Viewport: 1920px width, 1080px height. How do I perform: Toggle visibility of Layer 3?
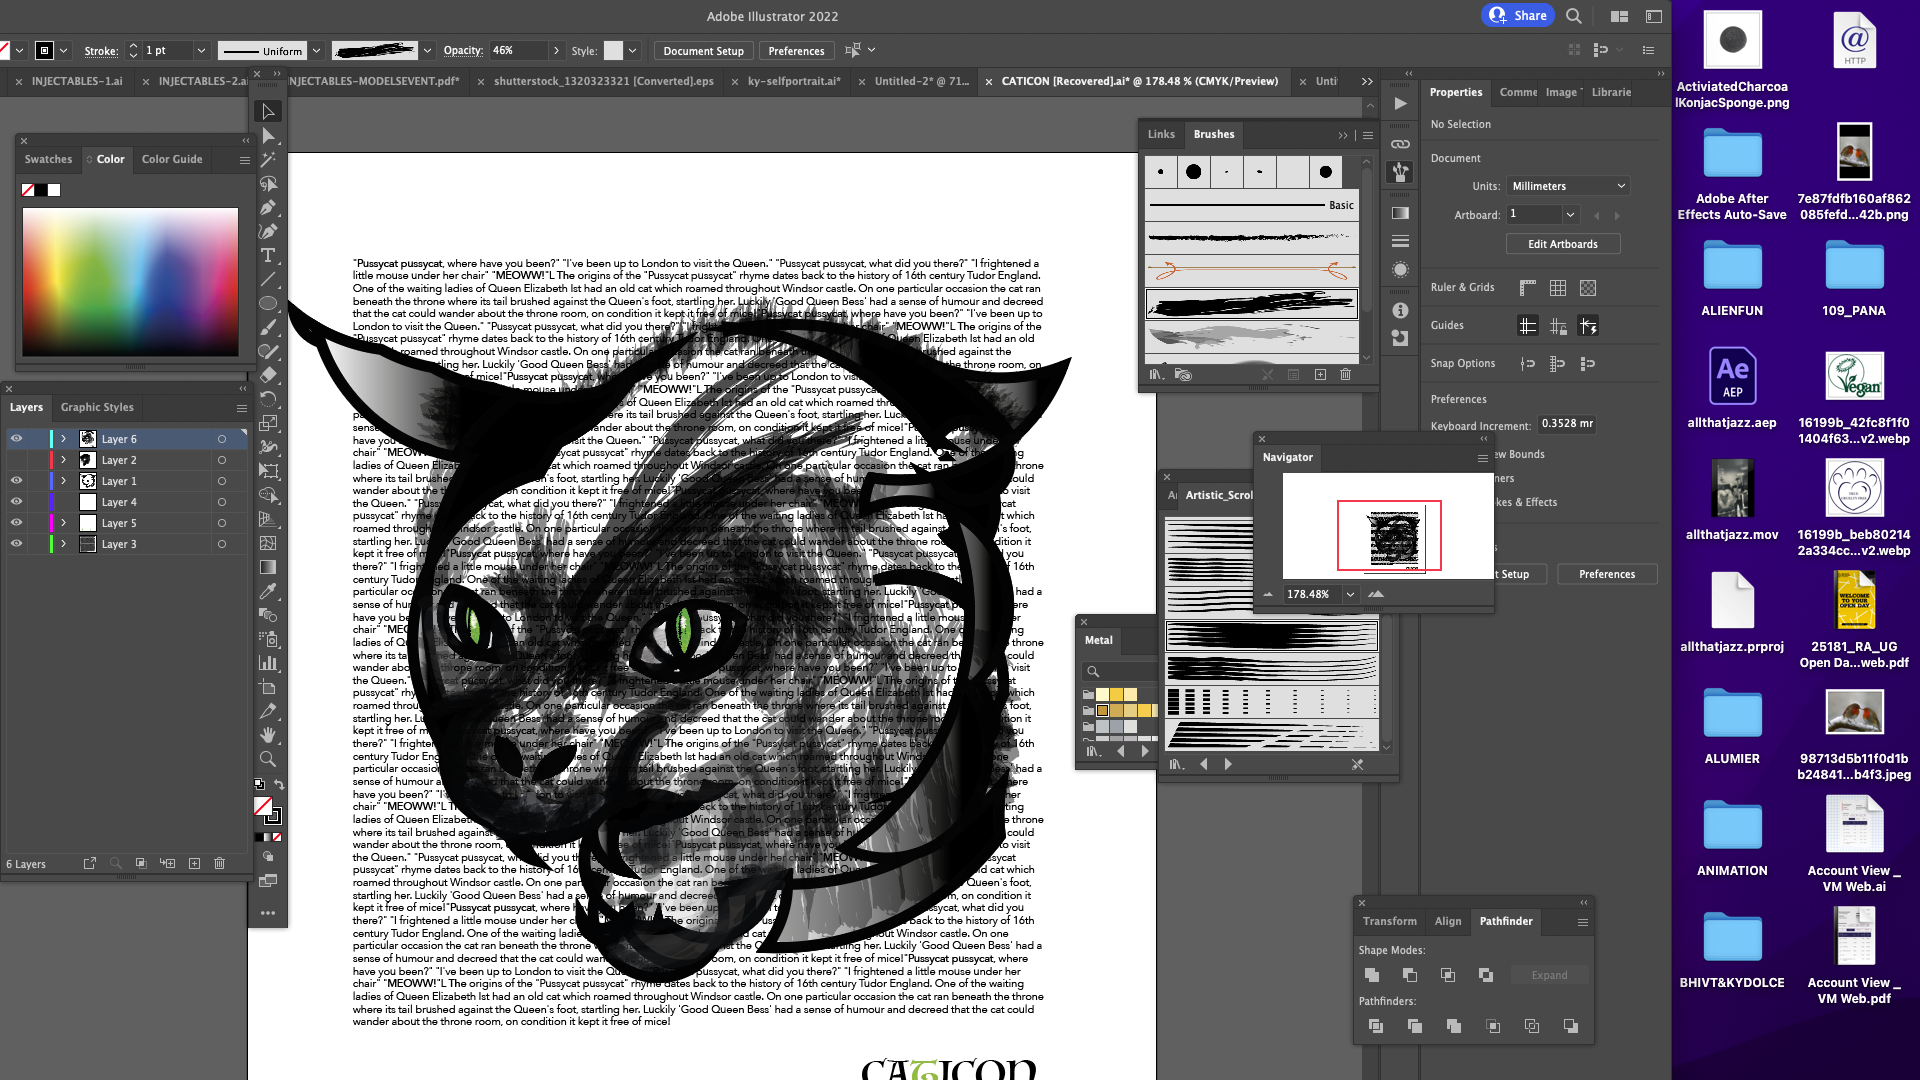click(x=16, y=544)
